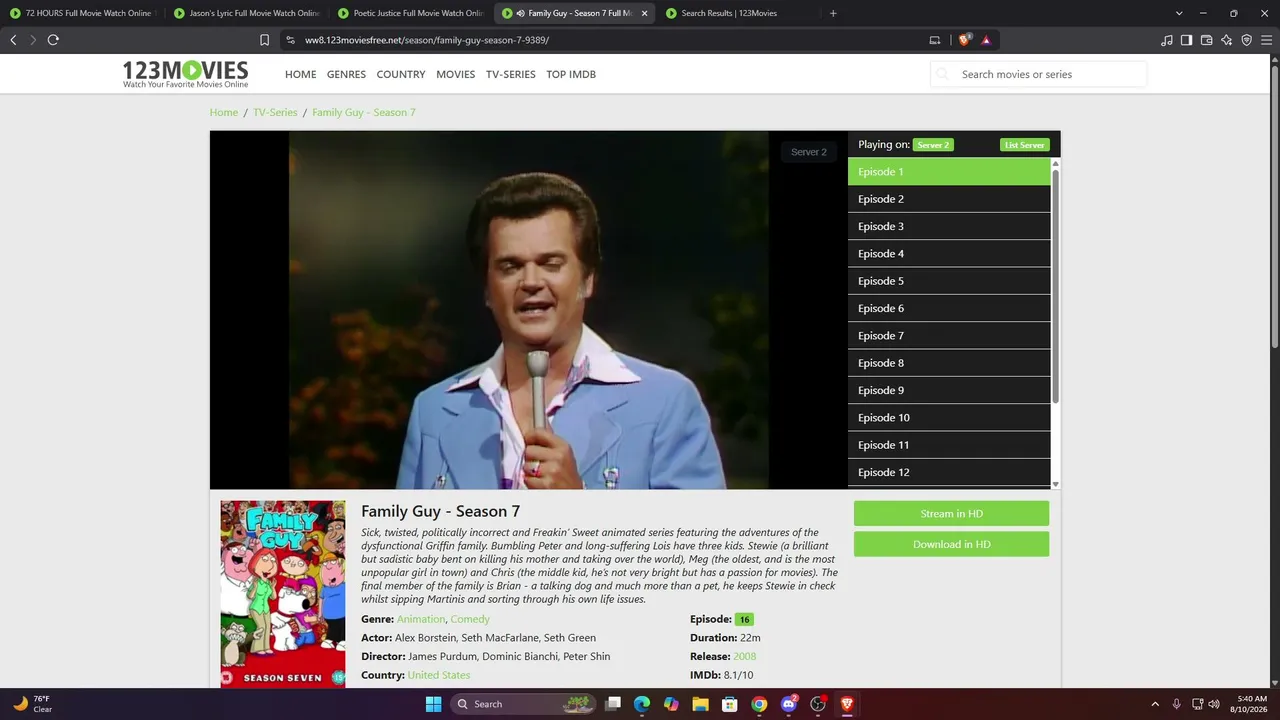
Task: Go back to the previous page
Action: 13,40
